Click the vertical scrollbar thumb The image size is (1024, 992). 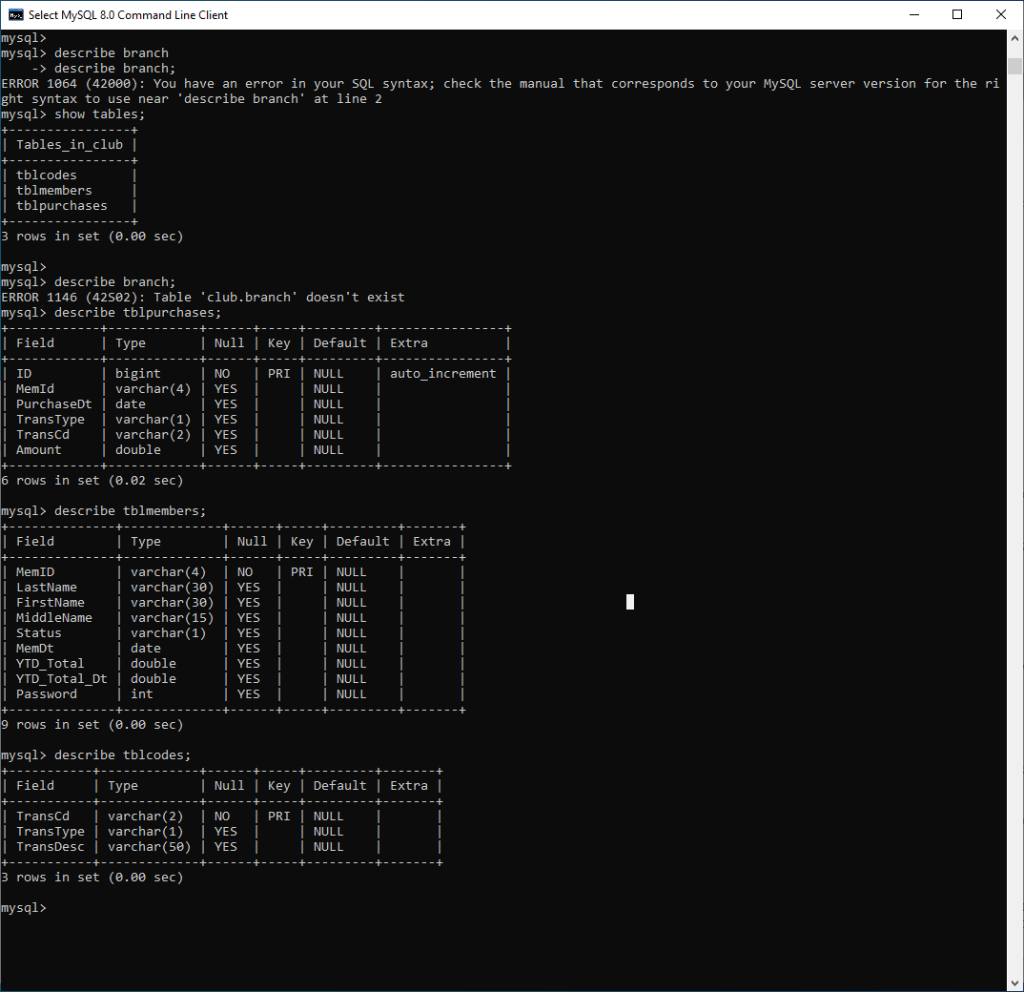coord(1015,66)
